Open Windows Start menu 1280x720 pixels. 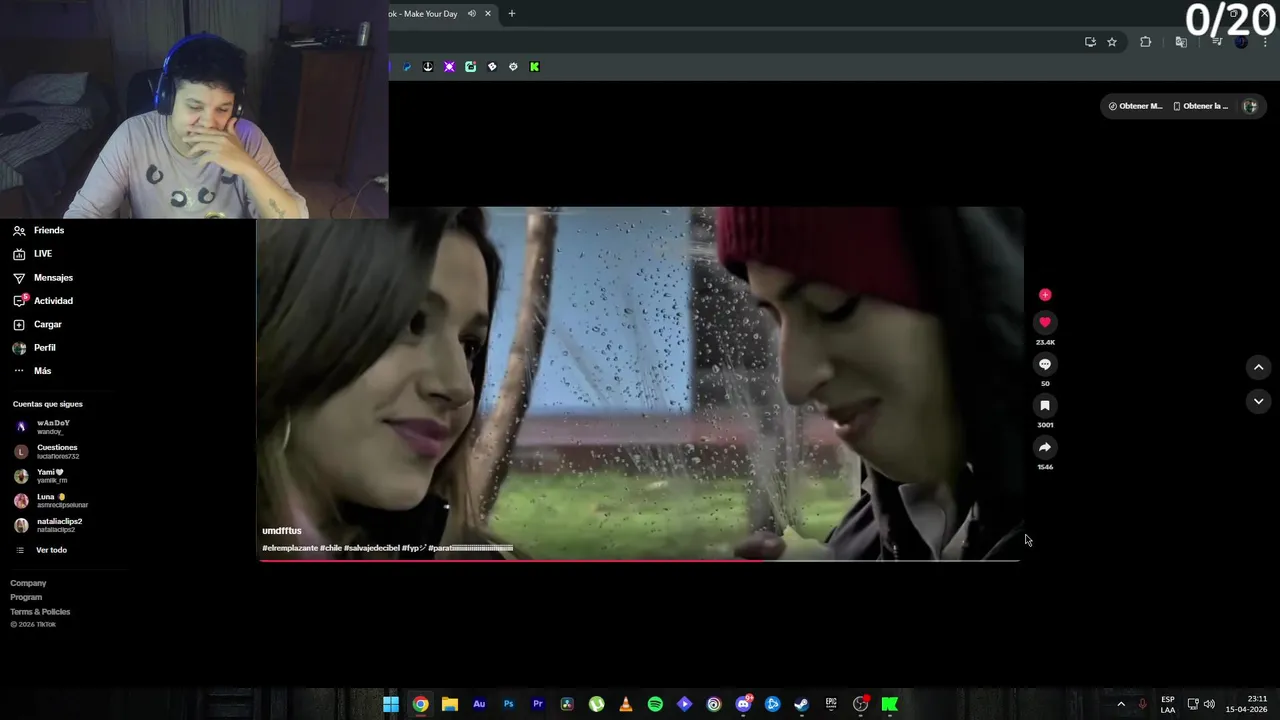391,704
